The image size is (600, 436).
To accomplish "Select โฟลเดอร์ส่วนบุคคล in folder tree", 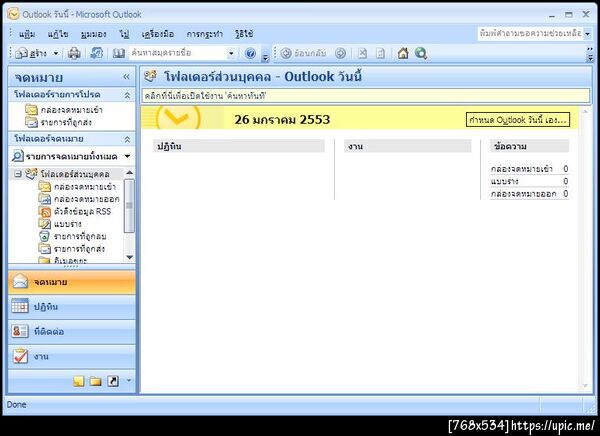I will (x=67, y=174).
